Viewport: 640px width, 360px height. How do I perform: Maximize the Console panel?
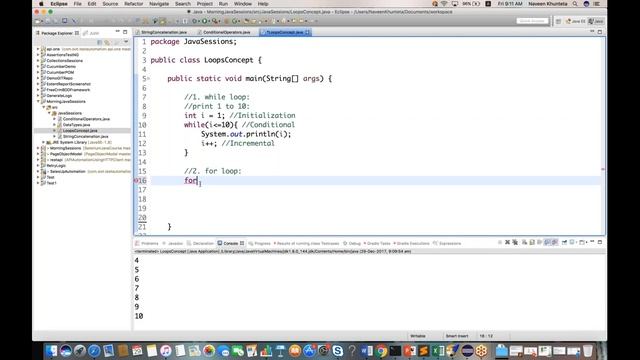pos(600,242)
